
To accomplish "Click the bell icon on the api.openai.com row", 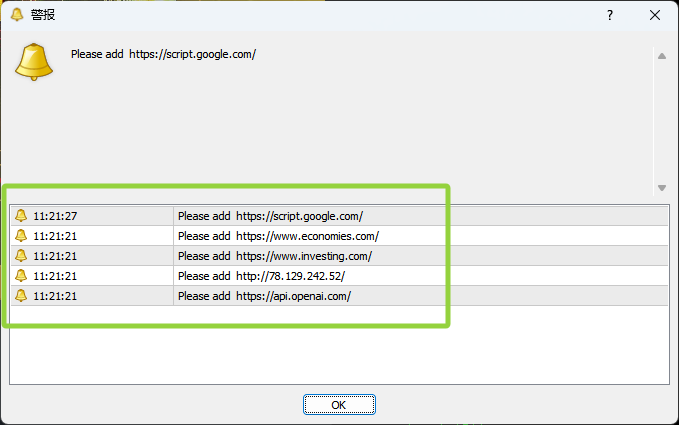I will (x=21, y=296).
